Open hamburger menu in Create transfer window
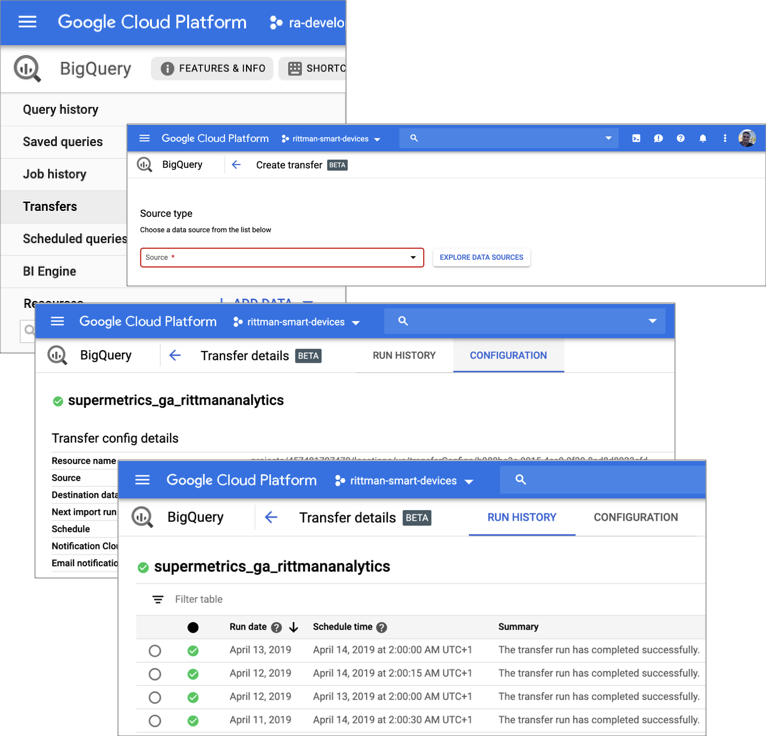The height and width of the screenshot is (736, 766). (x=145, y=138)
